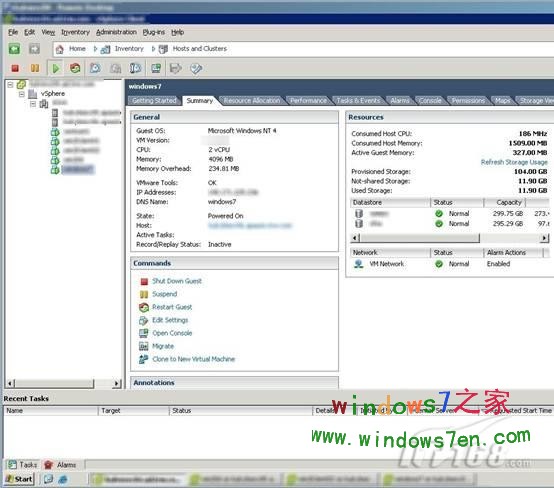Screen dimensions: 554x488
Task: Switch to the Tasks & Events tab
Action: (358, 101)
